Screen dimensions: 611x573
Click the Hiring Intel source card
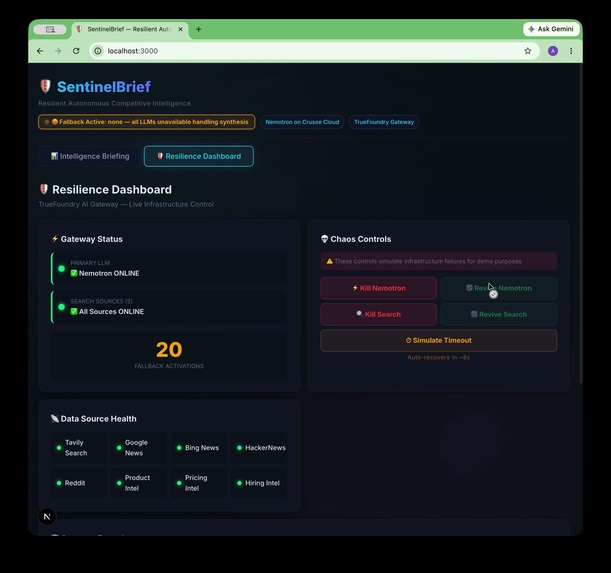click(x=259, y=483)
